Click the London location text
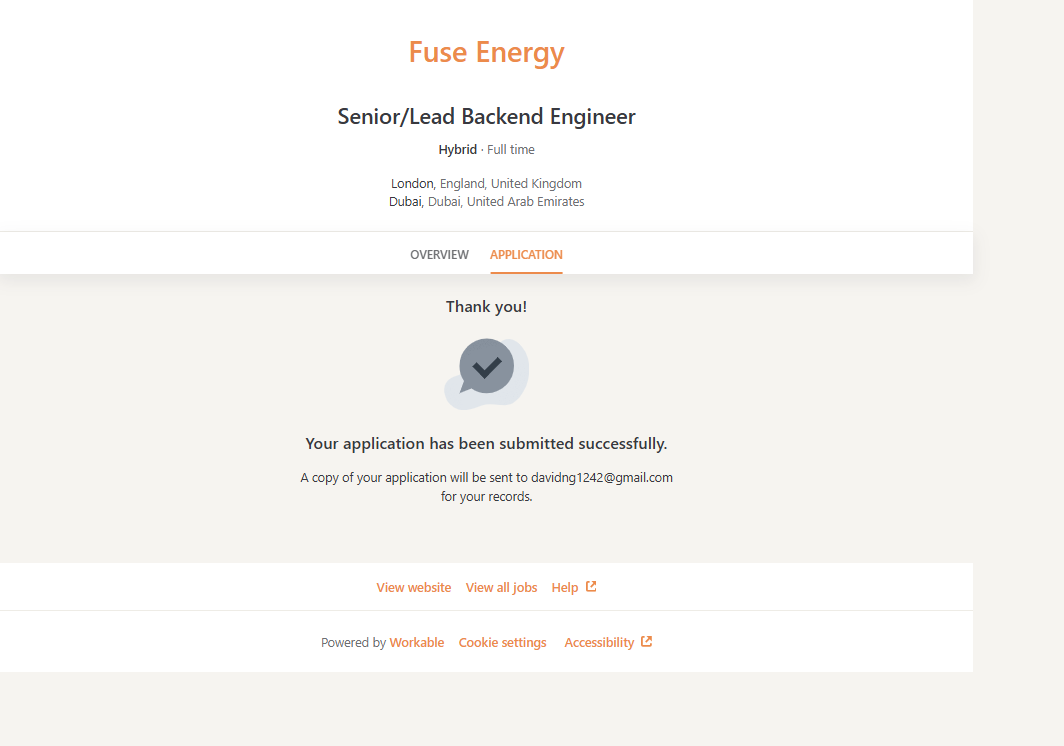 [412, 184]
